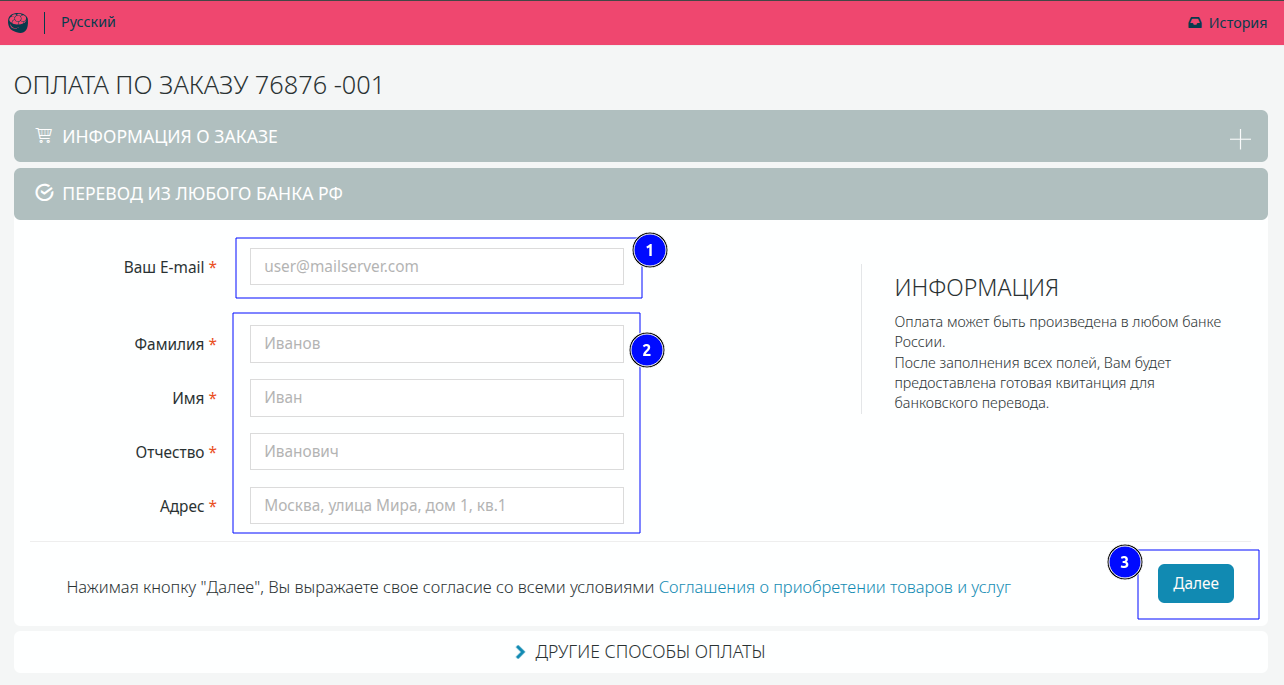
Task: Click the blue number 3 badge
Action: click(1125, 563)
